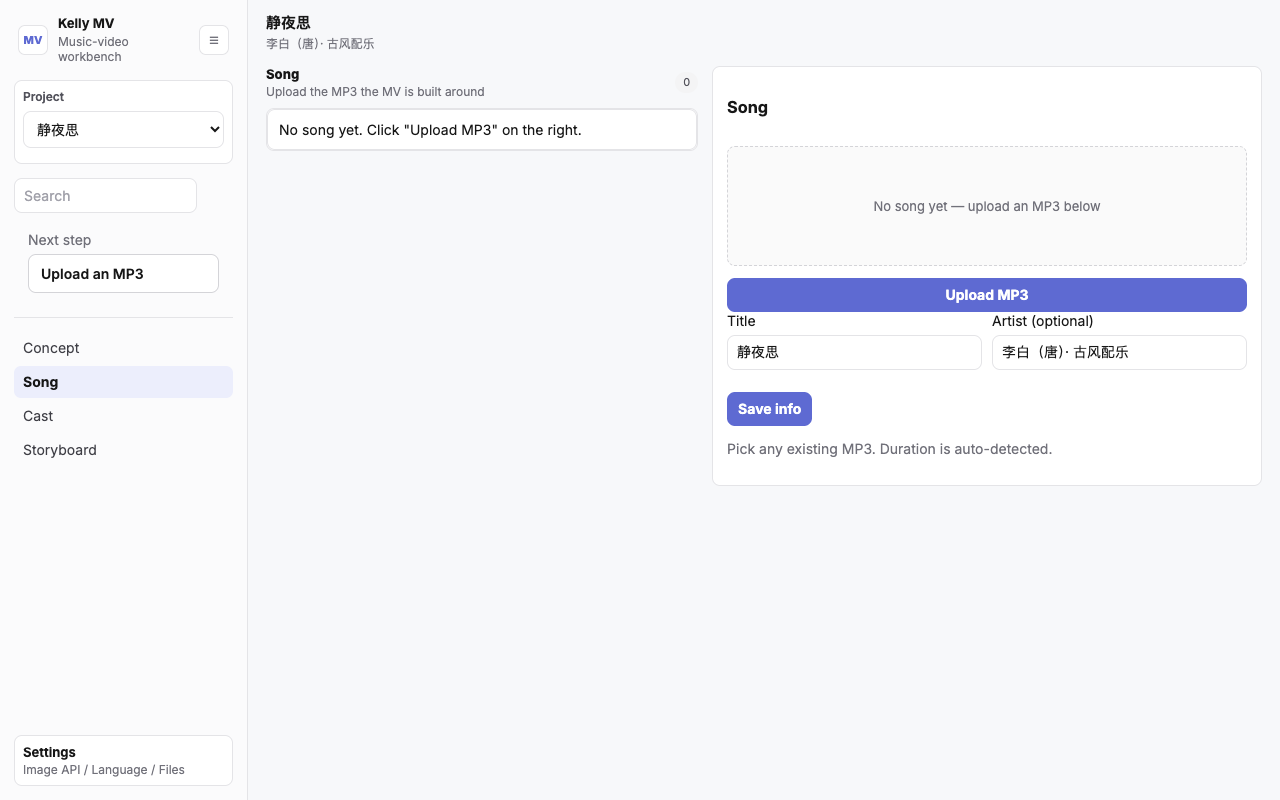Click the 静夜思 project title header
Viewport: 1280px width, 800px height.
288,22
